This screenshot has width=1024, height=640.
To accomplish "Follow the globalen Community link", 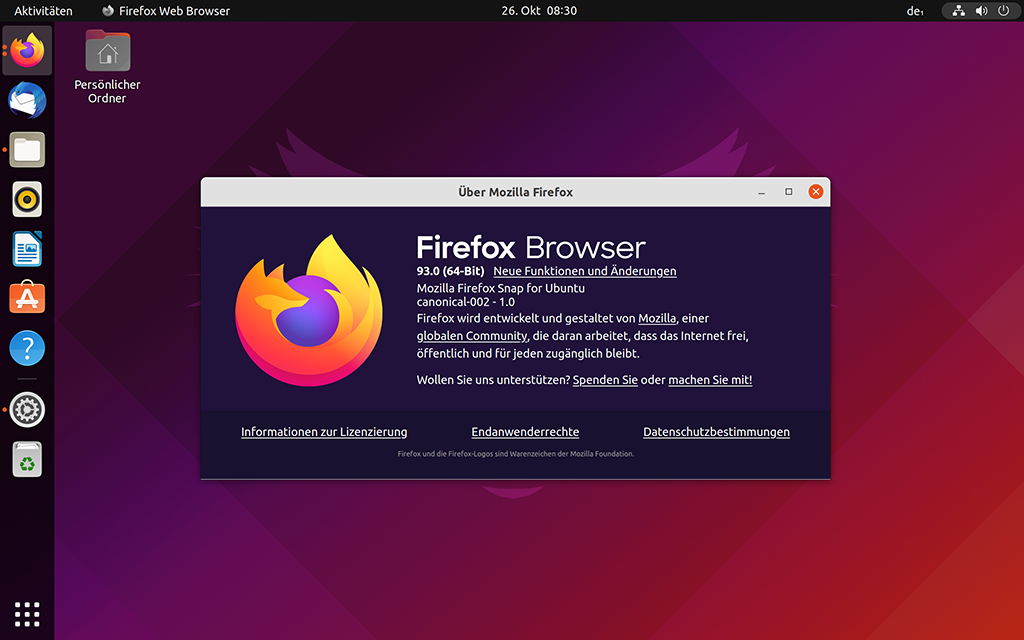I will 472,336.
